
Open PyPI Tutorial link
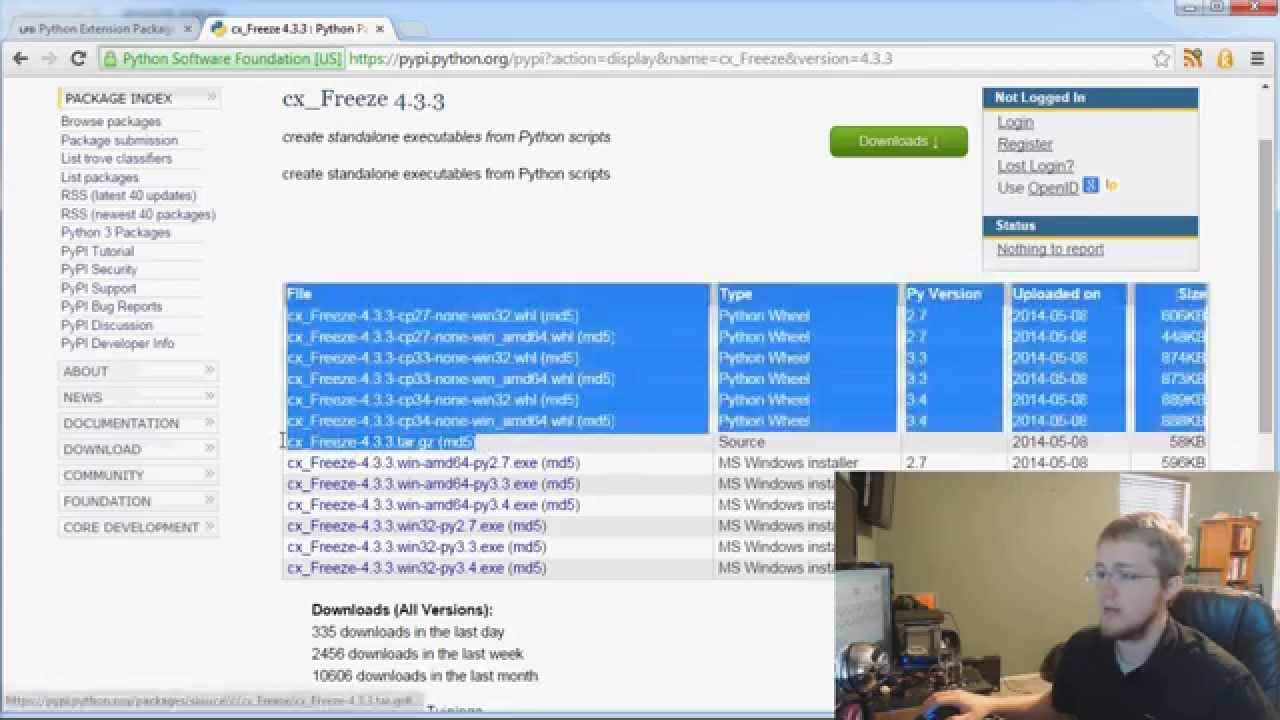tap(97, 251)
